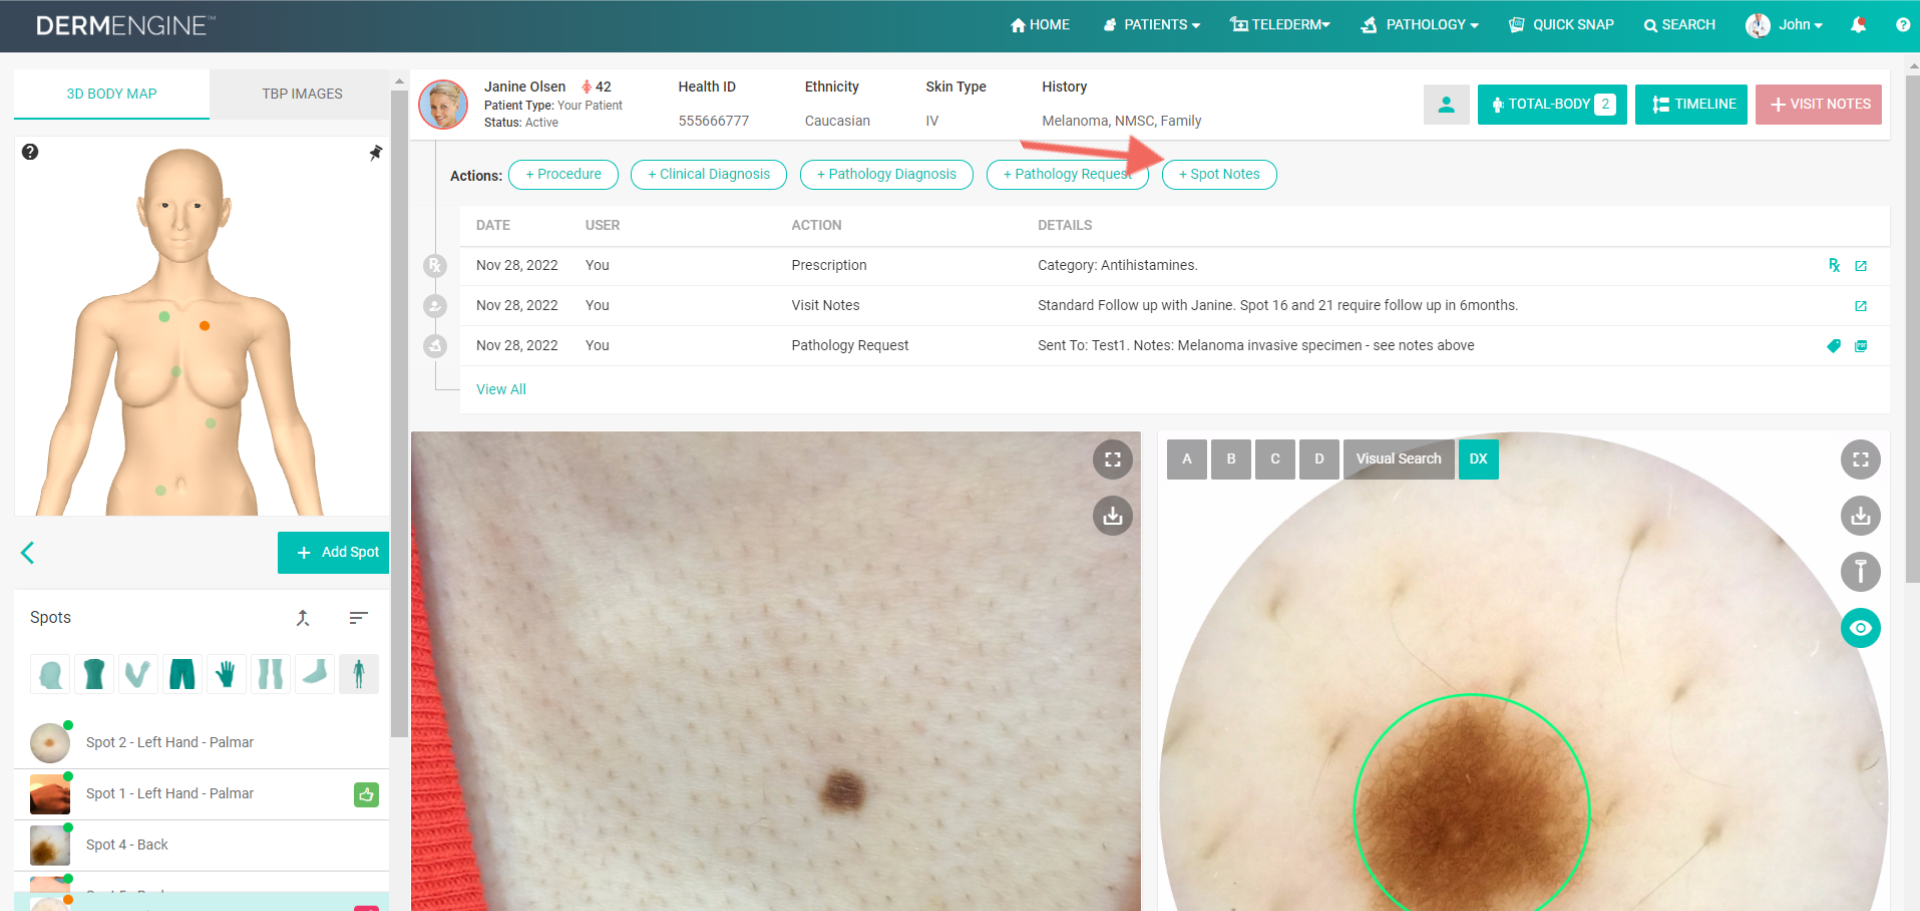Go to HOME in the top navigation

pyautogui.click(x=1040, y=25)
